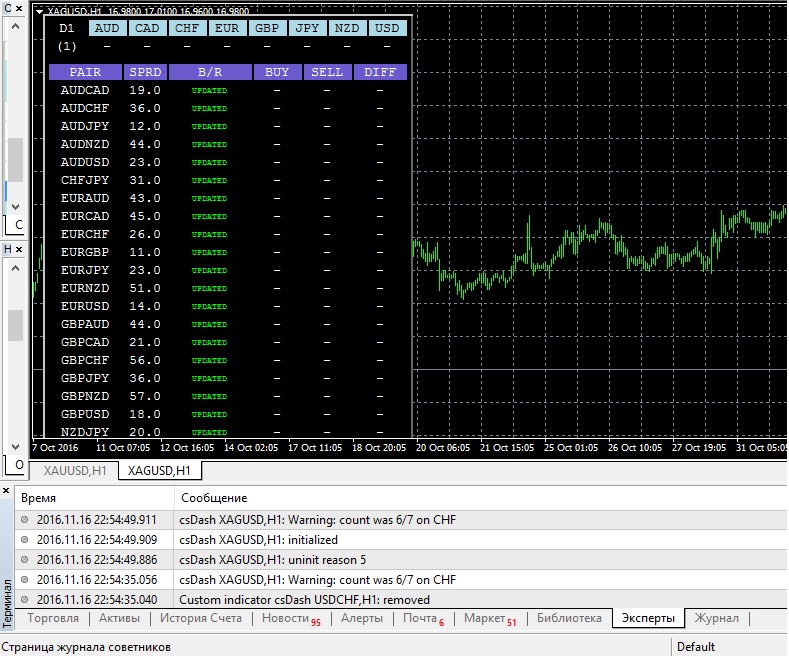Select the AUDCAD pair row
This screenshot has height=660, width=789.
tap(227, 91)
